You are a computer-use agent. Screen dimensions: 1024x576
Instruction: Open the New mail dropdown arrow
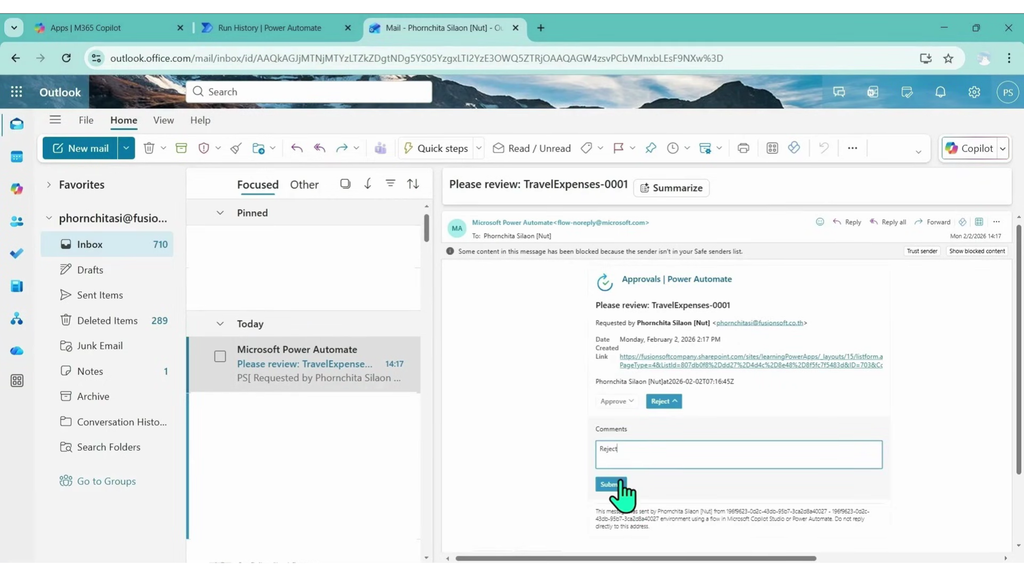[126, 148]
